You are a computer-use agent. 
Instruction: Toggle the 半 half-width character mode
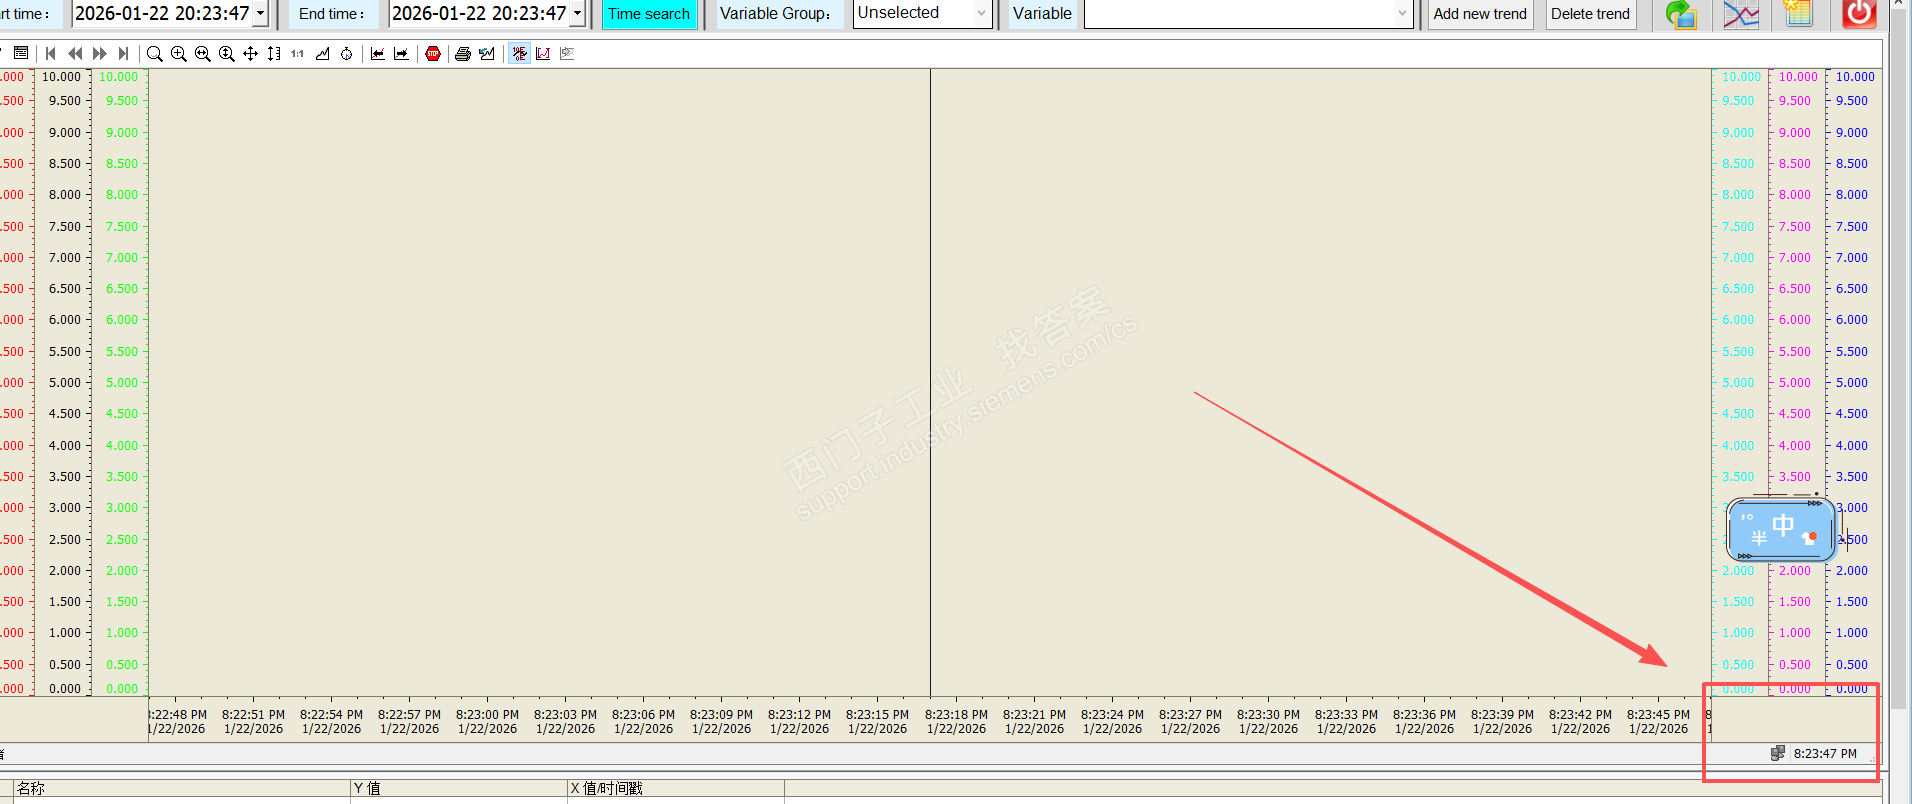pyautogui.click(x=1759, y=538)
